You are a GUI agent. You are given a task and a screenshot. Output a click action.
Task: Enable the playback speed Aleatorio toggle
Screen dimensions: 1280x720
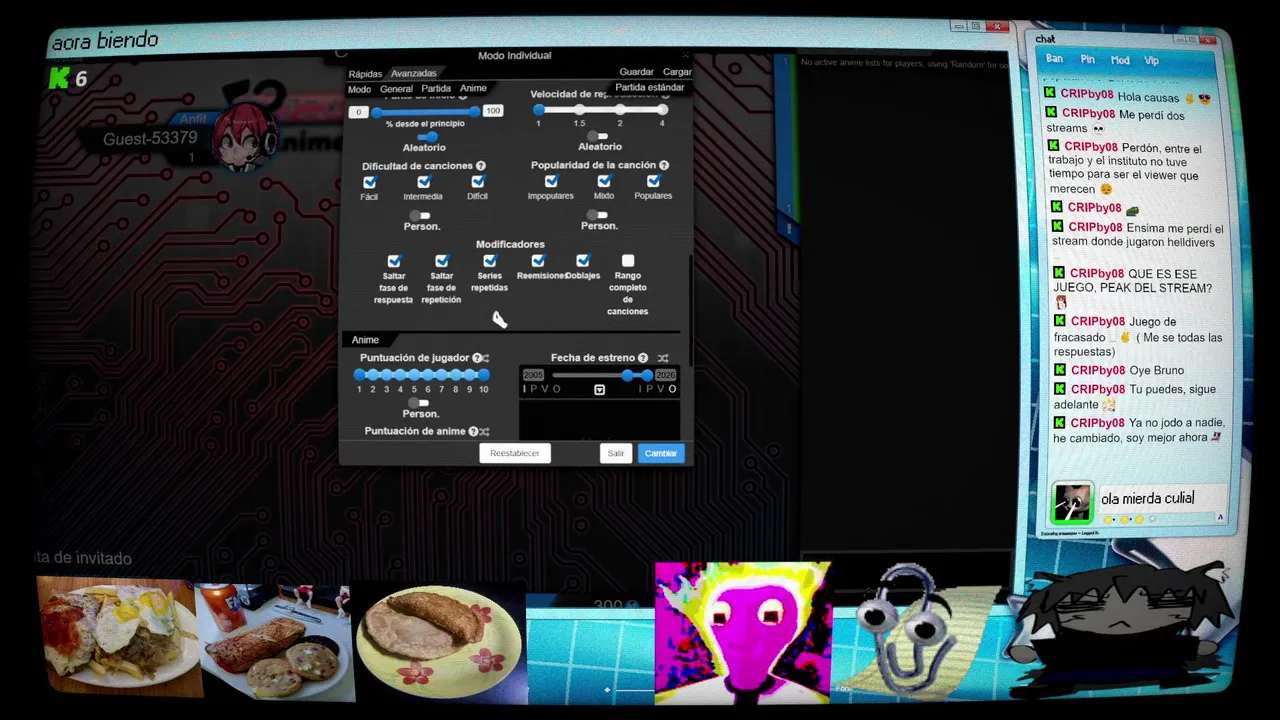(x=597, y=135)
